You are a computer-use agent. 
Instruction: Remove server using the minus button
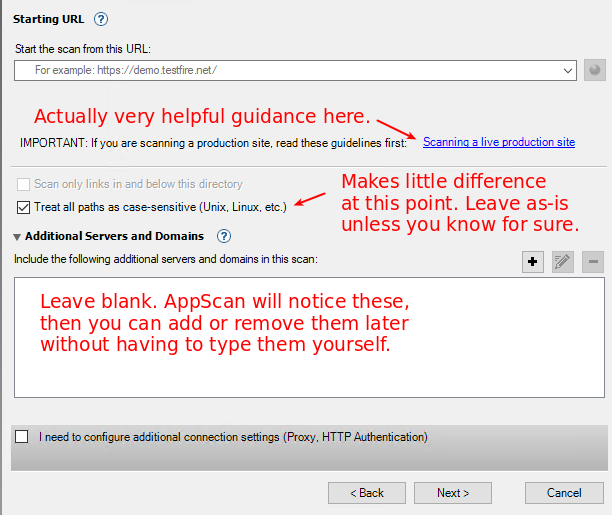pos(592,262)
